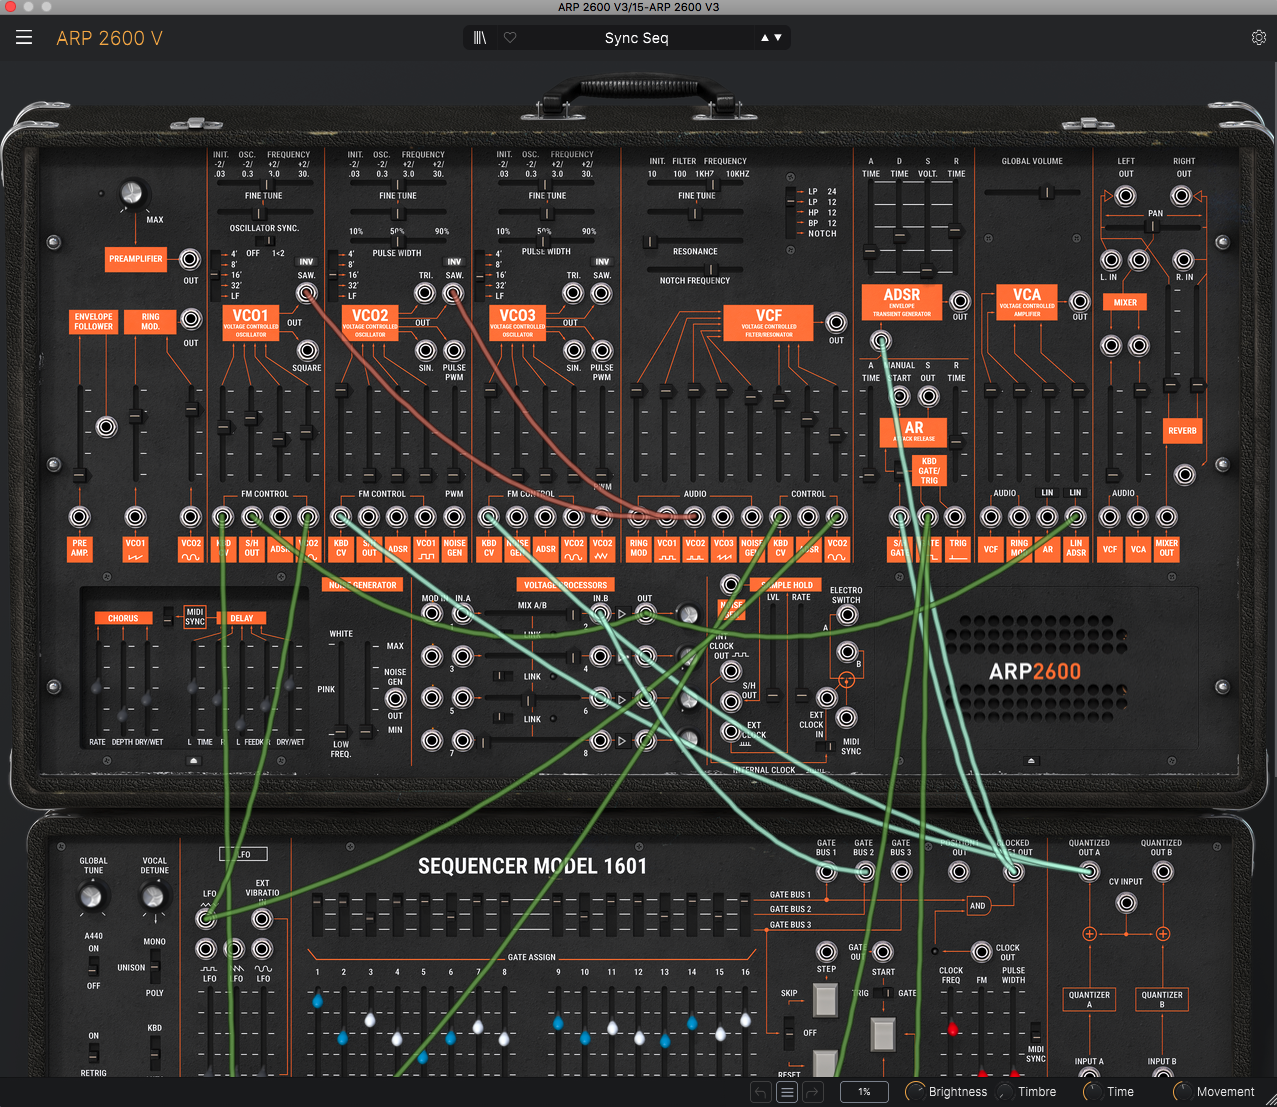Click the GLOBAL TUNE knob
Image resolution: width=1277 pixels, height=1107 pixels.
point(91,897)
